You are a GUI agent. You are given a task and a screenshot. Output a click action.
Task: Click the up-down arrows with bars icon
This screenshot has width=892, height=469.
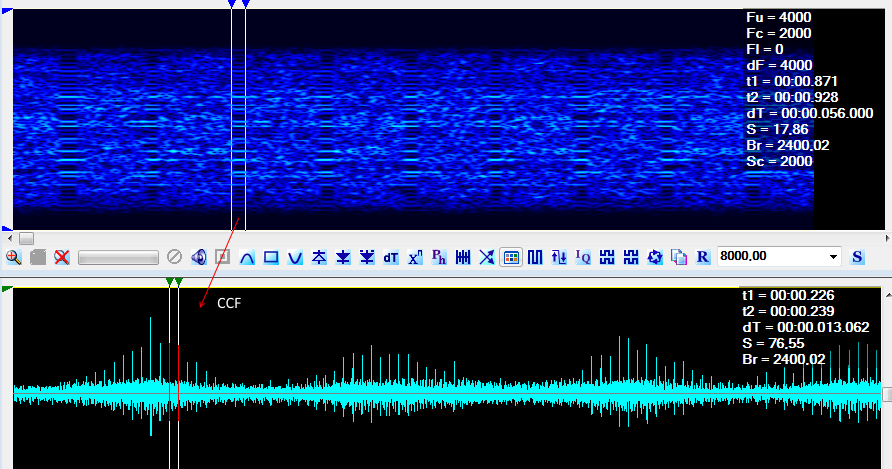click(x=559, y=257)
